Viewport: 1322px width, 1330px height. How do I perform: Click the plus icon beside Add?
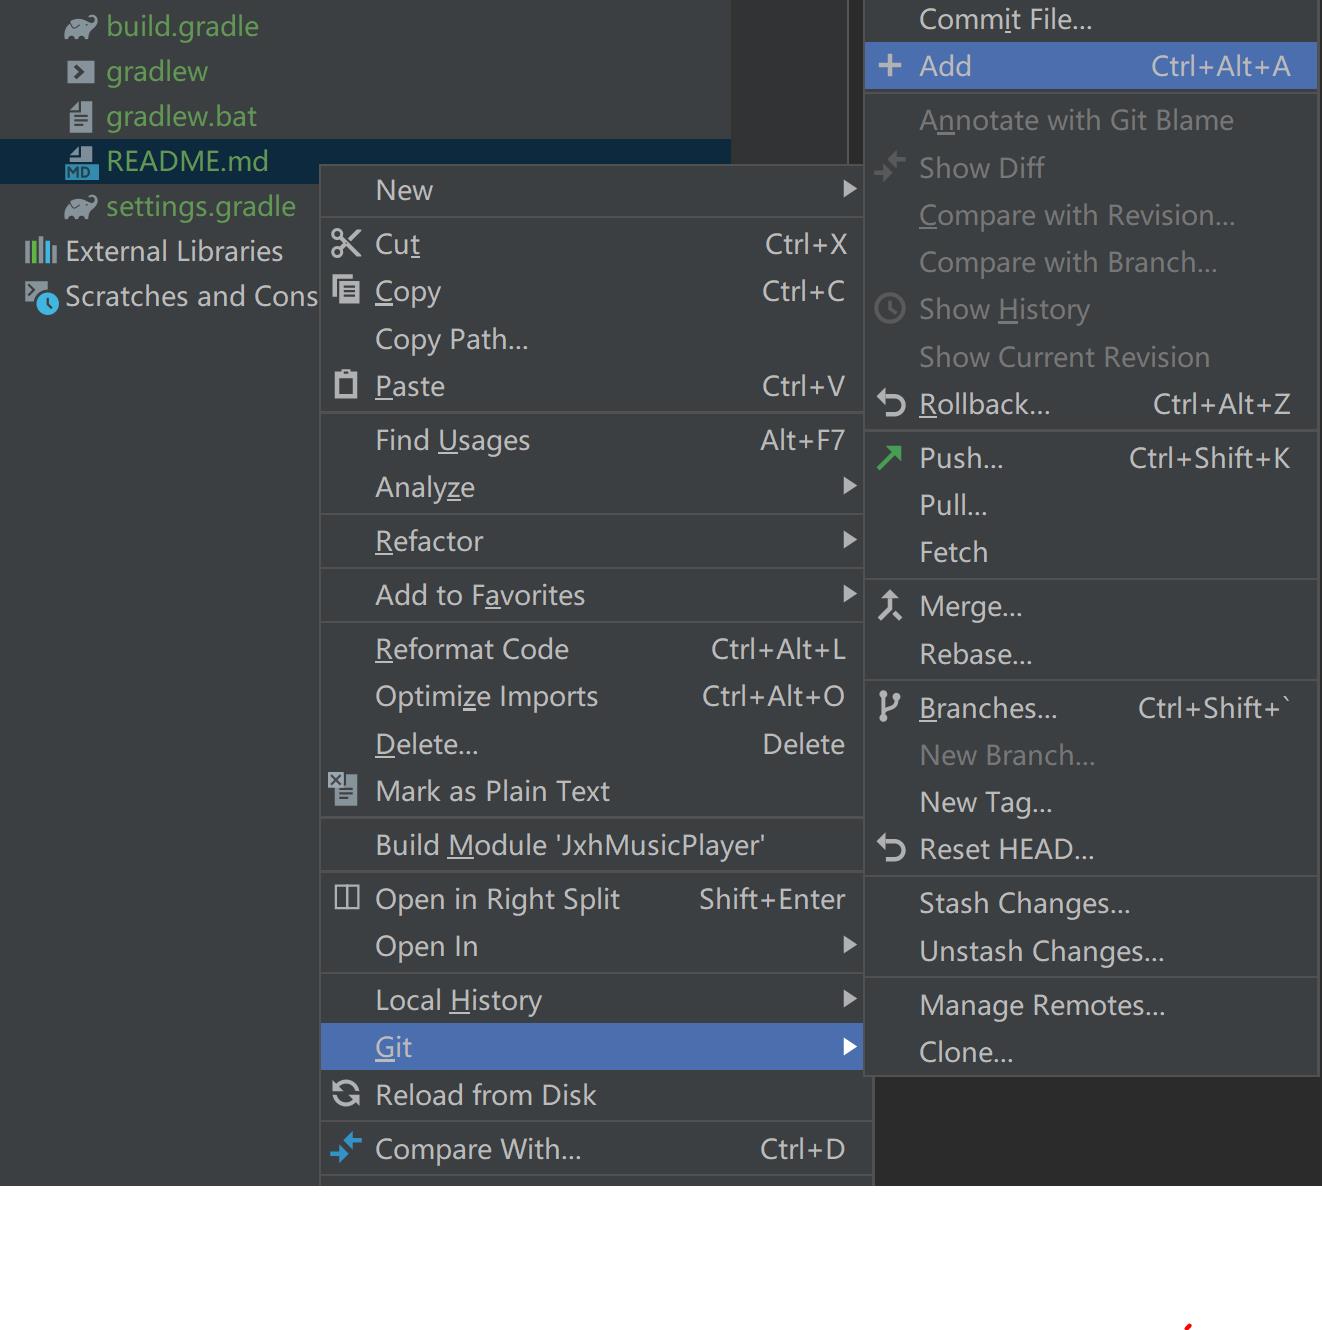pos(889,66)
